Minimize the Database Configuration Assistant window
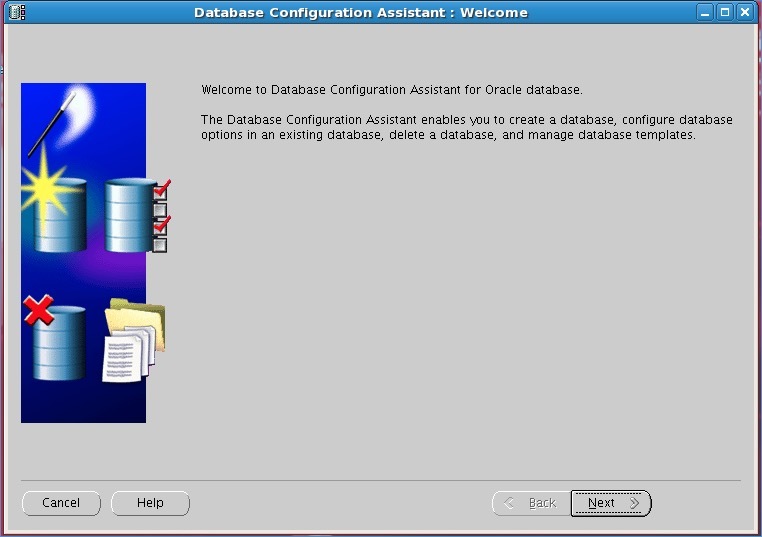This screenshot has width=762, height=537. 705,12
